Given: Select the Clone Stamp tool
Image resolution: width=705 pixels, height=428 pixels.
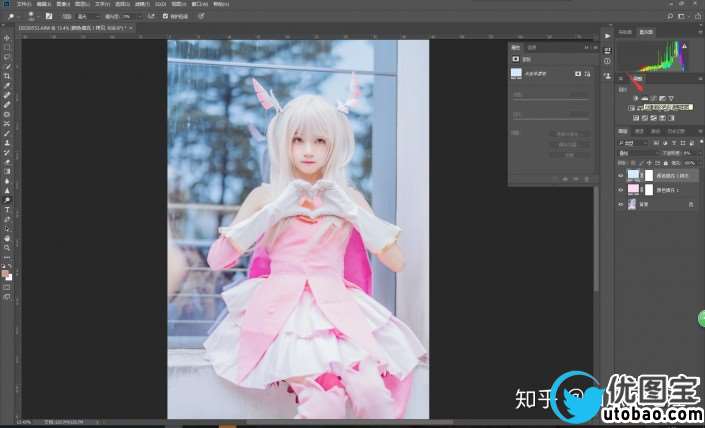Looking at the screenshot, I should tap(7, 143).
